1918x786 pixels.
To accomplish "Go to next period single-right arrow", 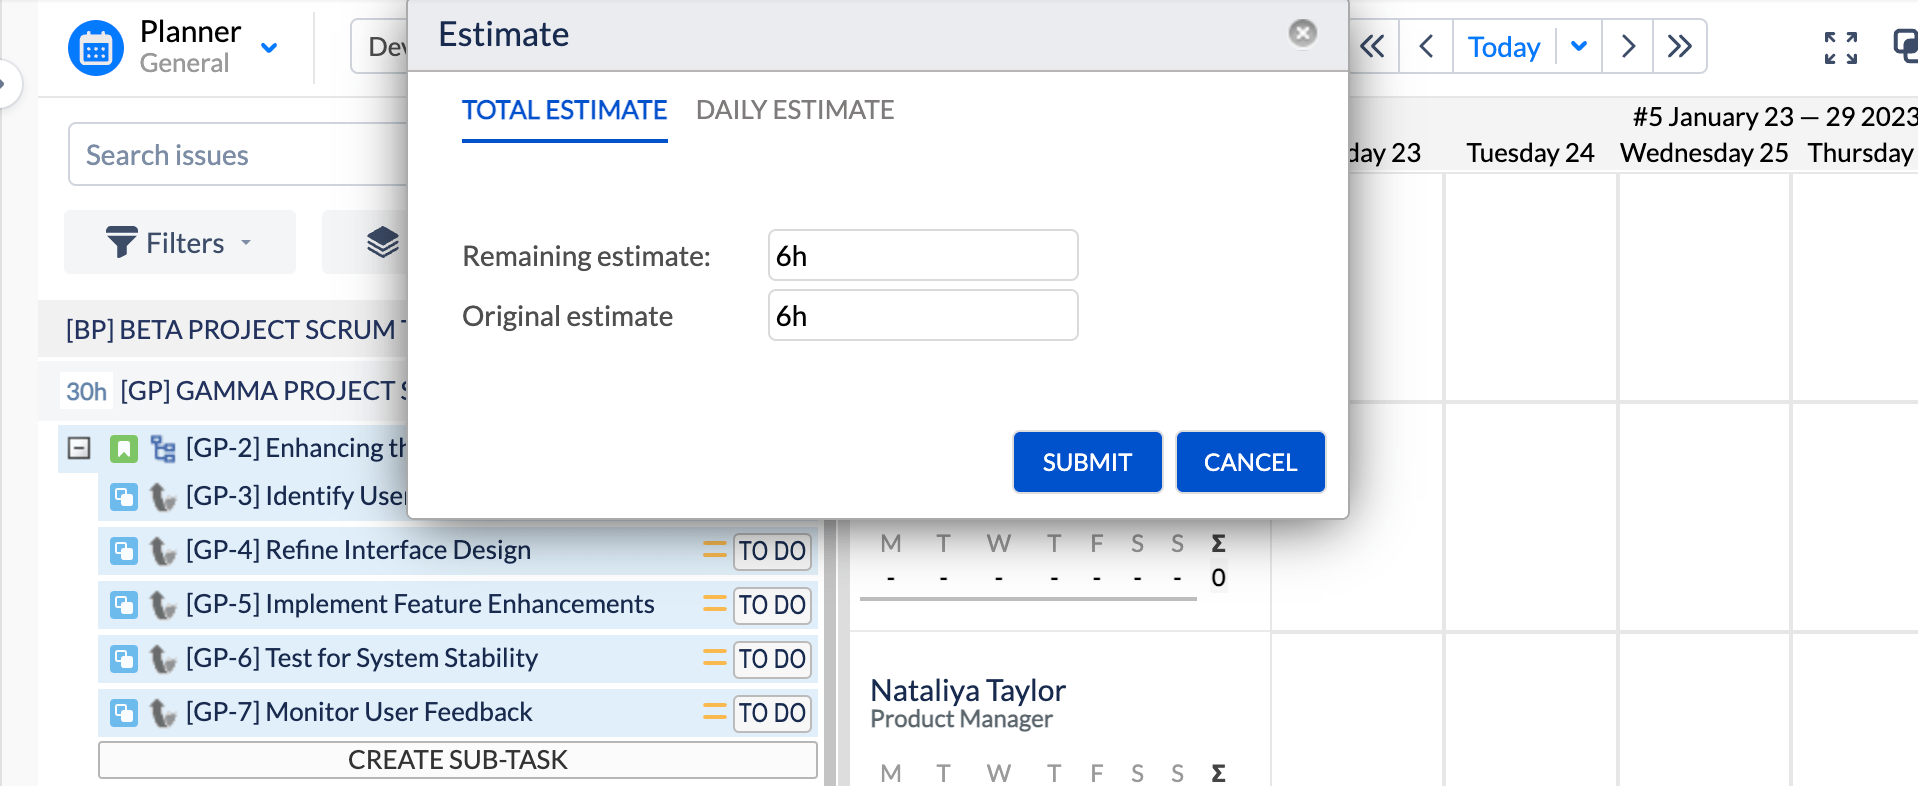I will pos(1628,47).
